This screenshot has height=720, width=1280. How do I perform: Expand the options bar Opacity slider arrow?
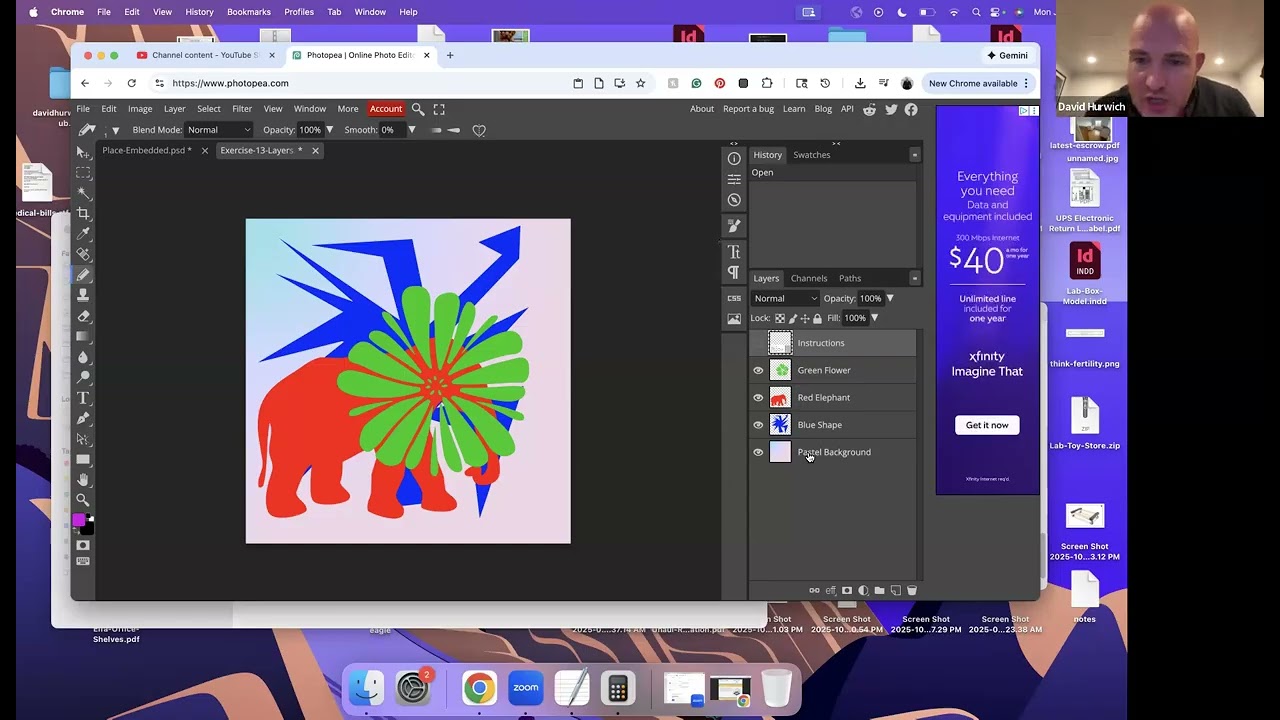(x=329, y=130)
